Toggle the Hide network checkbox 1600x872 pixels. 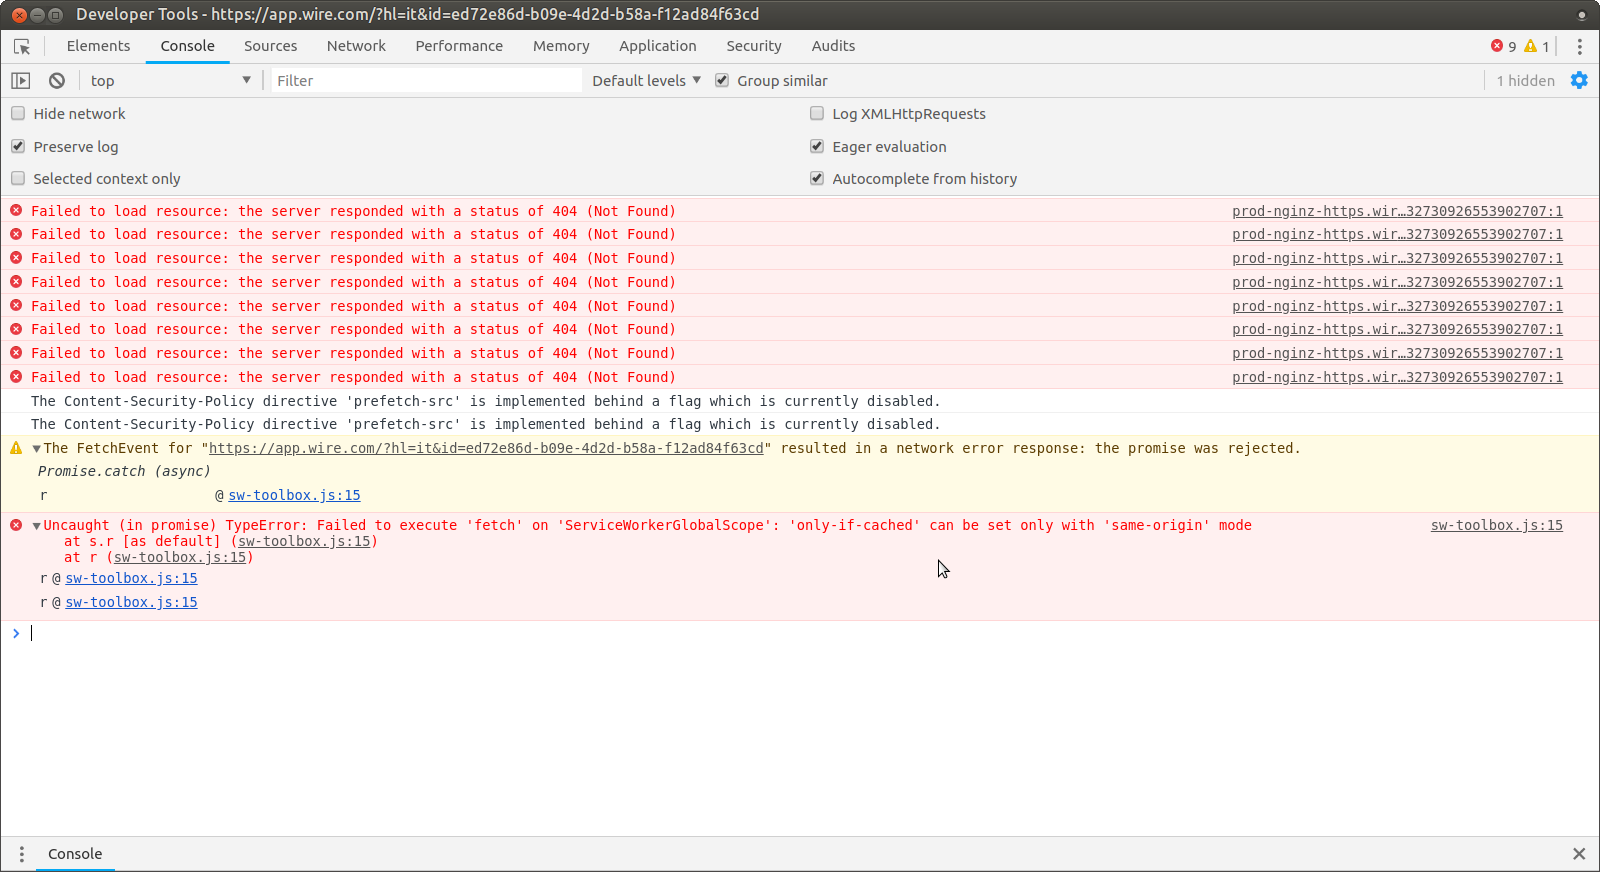click(x=18, y=113)
